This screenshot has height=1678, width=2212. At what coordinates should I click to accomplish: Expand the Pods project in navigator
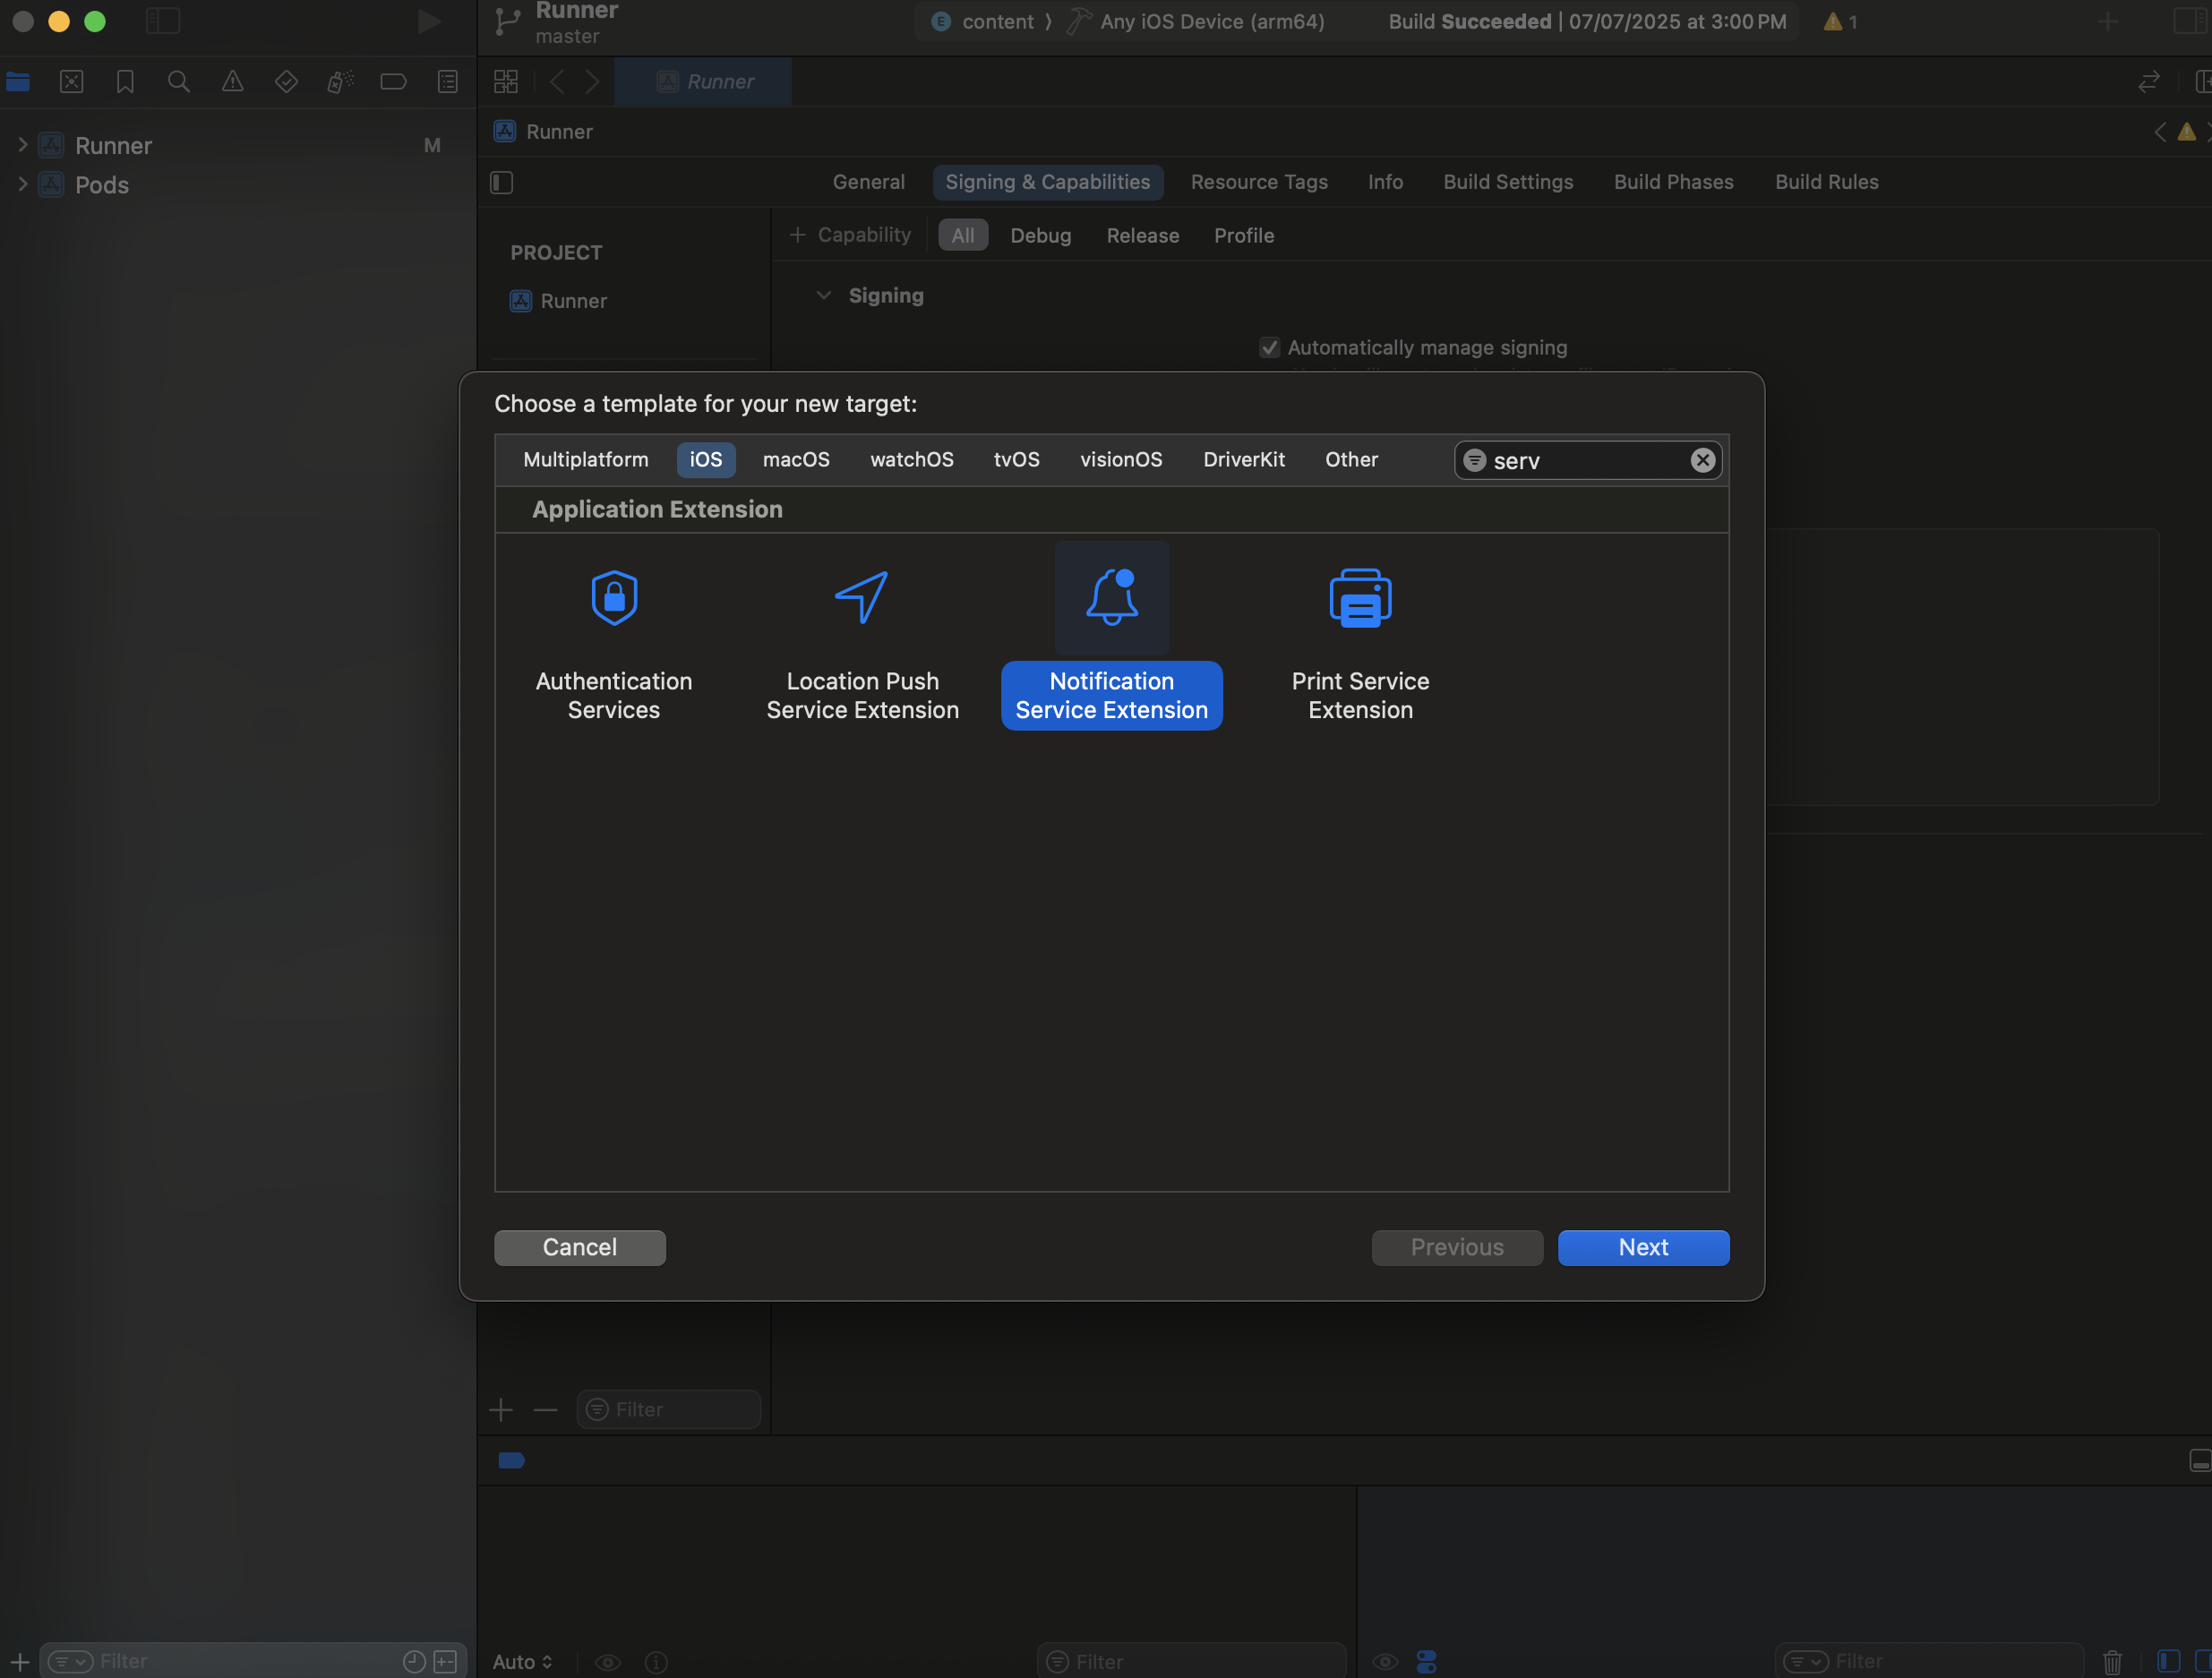pyautogui.click(x=22, y=184)
